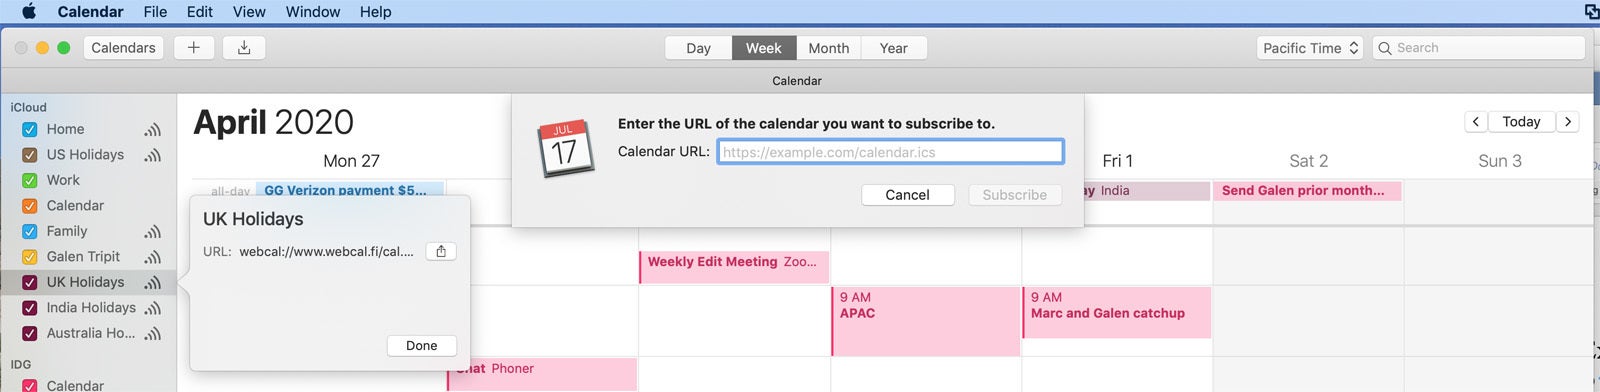
Task: Cancel the calendar subscription dialog
Action: point(907,195)
